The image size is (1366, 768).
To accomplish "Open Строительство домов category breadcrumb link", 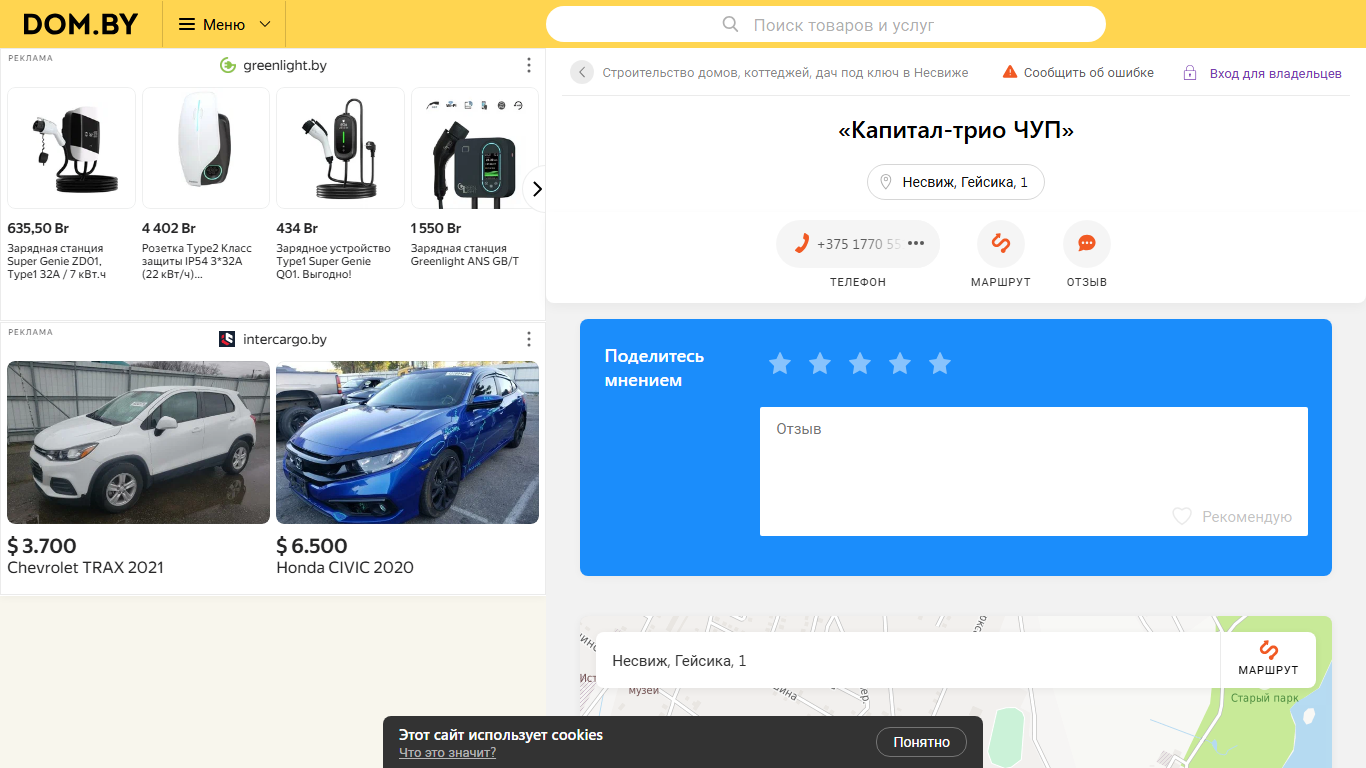I will (x=784, y=73).
